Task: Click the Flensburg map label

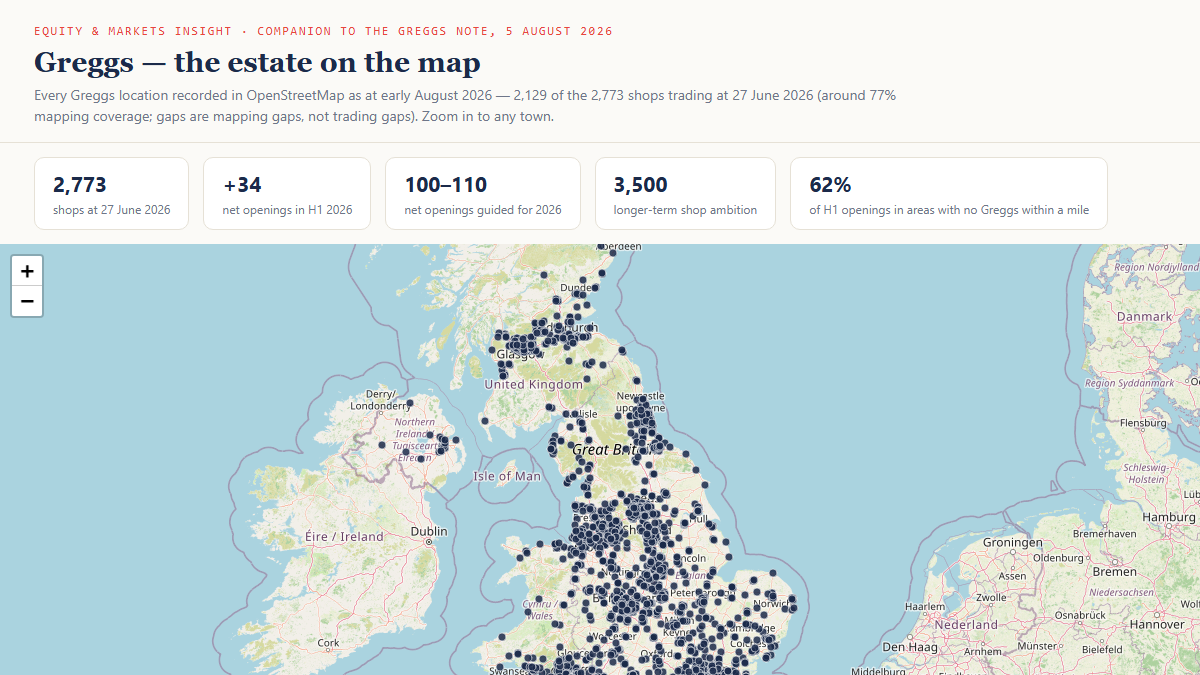Action: (1144, 422)
